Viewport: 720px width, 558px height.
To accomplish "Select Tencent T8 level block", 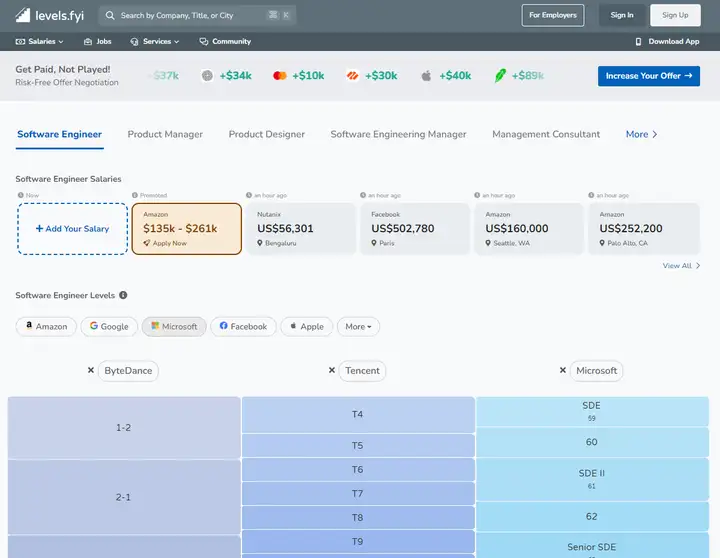I will pyautogui.click(x=358, y=518).
